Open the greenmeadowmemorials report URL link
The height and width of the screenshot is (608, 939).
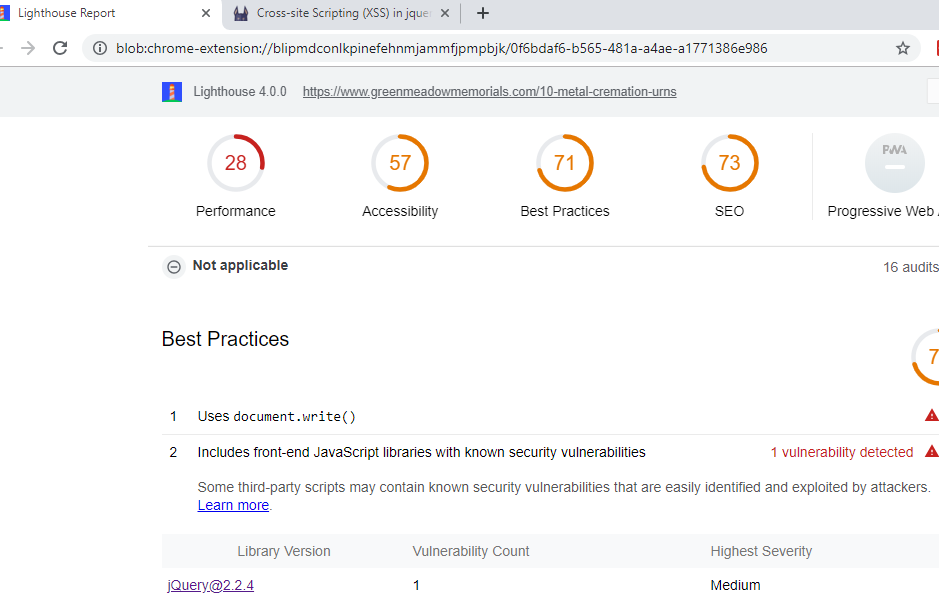(489, 91)
